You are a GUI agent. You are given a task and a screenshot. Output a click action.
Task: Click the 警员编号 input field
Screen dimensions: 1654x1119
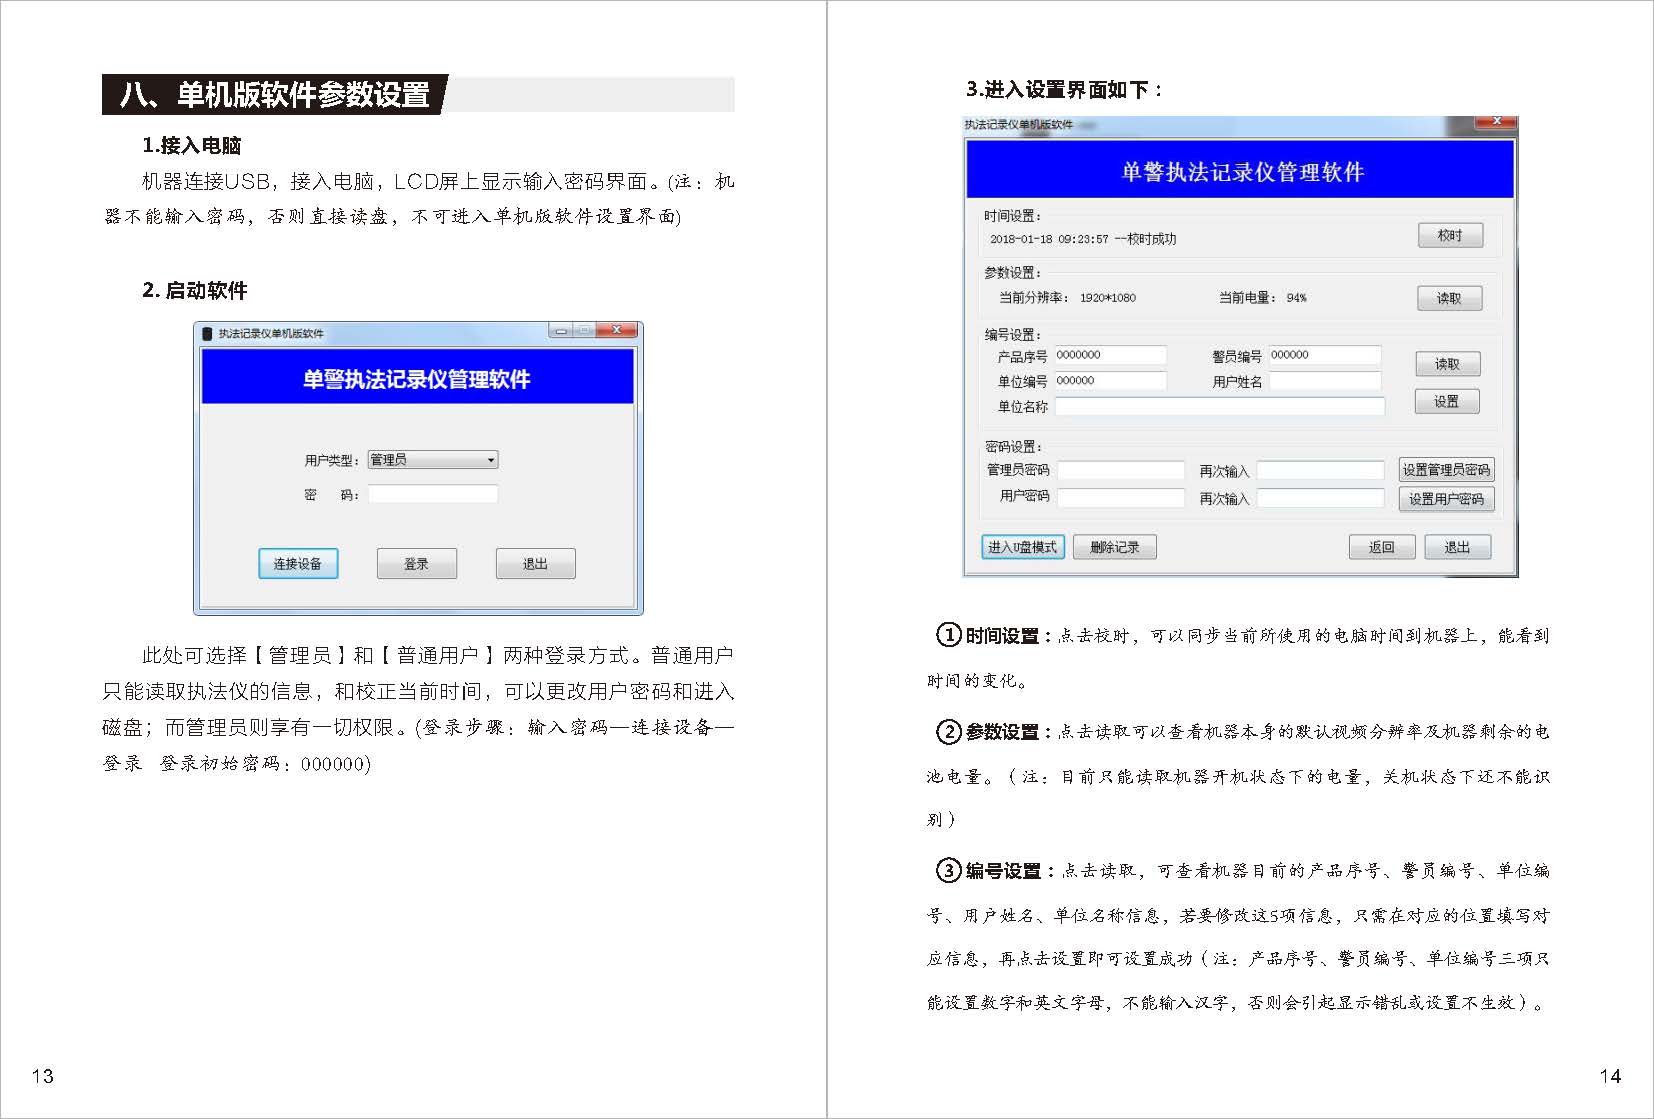click(x=1325, y=355)
